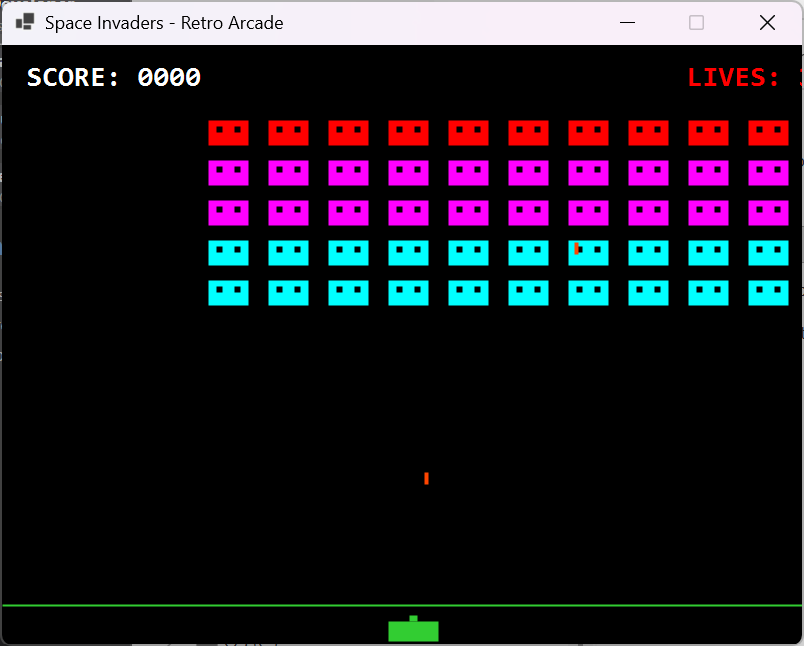
Task: Target third magenta invader in upper magenta row
Action: coord(349,173)
